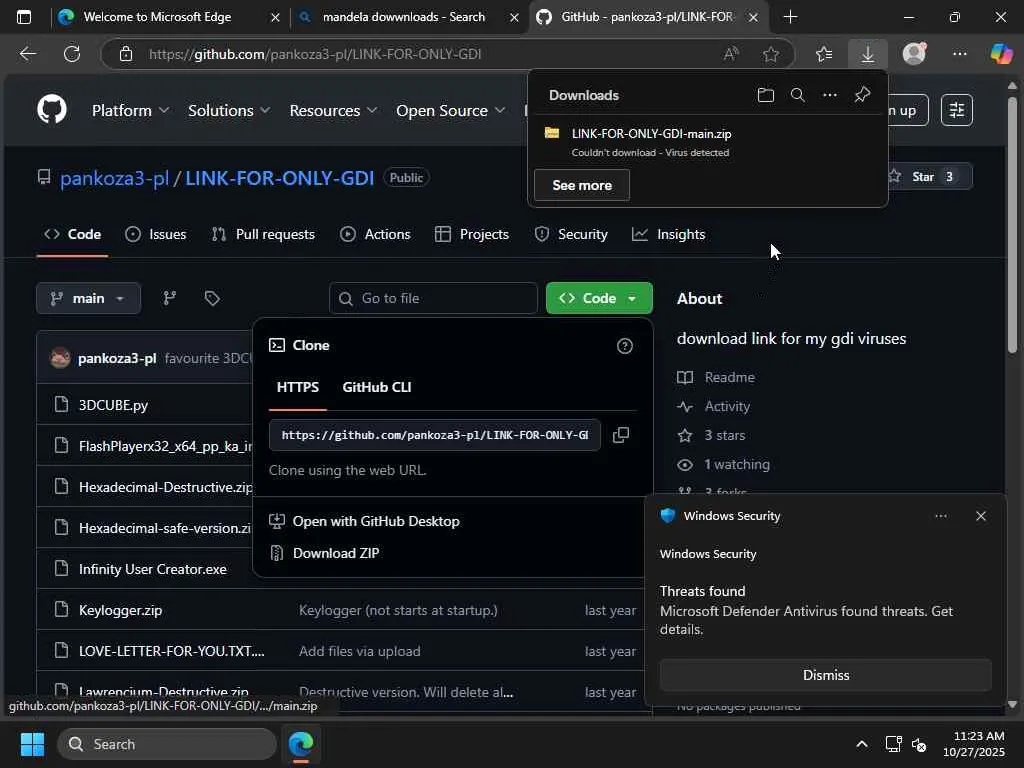1024x768 pixels.
Task: Open the Security tab
Action: tap(571, 234)
